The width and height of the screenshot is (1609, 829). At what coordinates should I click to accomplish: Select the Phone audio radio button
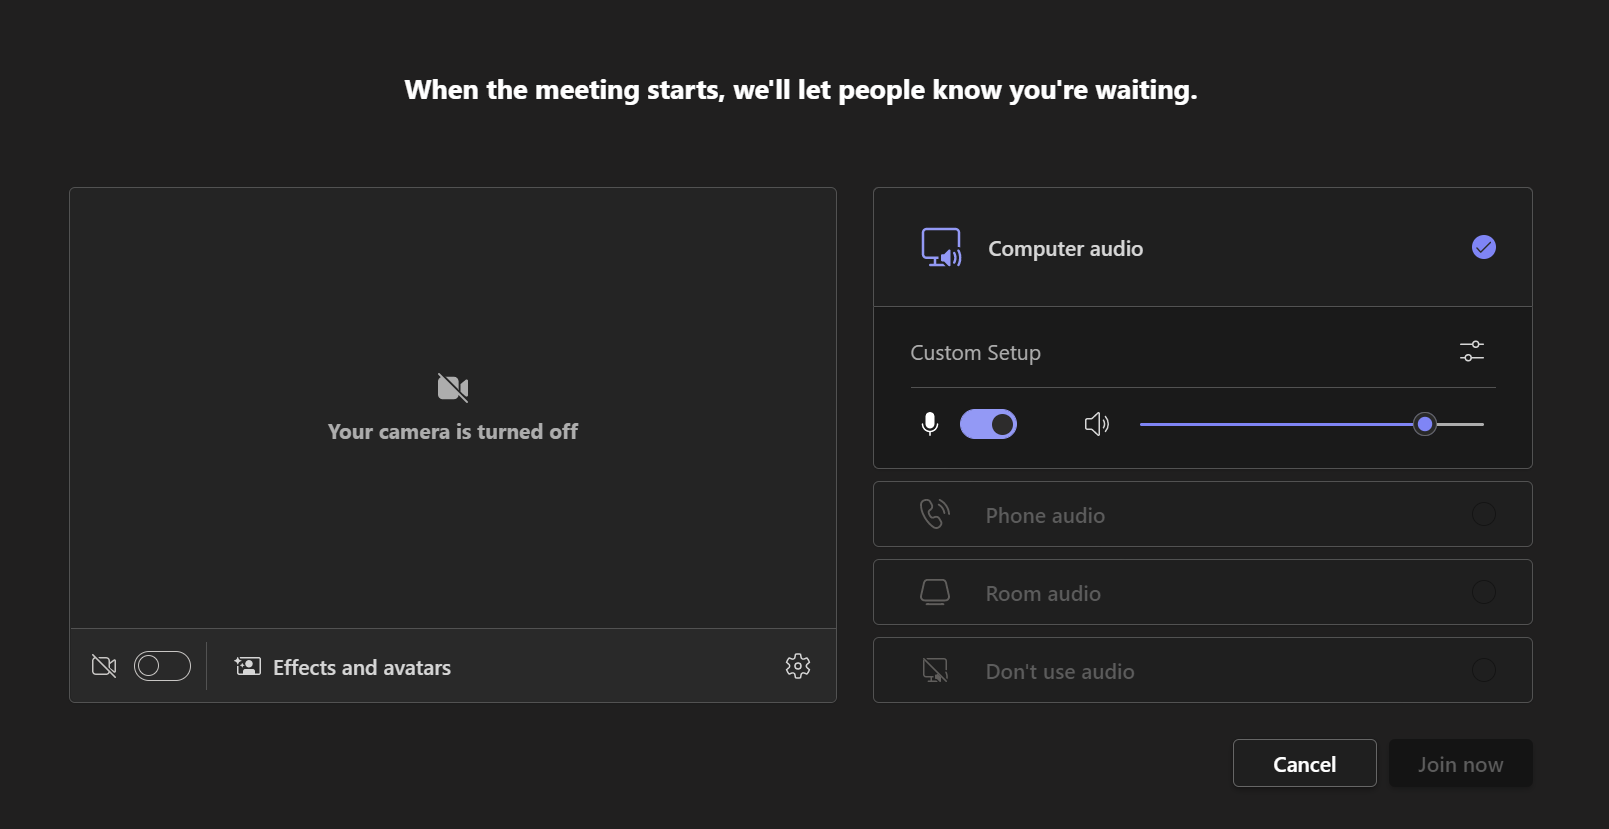point(1483,514)
